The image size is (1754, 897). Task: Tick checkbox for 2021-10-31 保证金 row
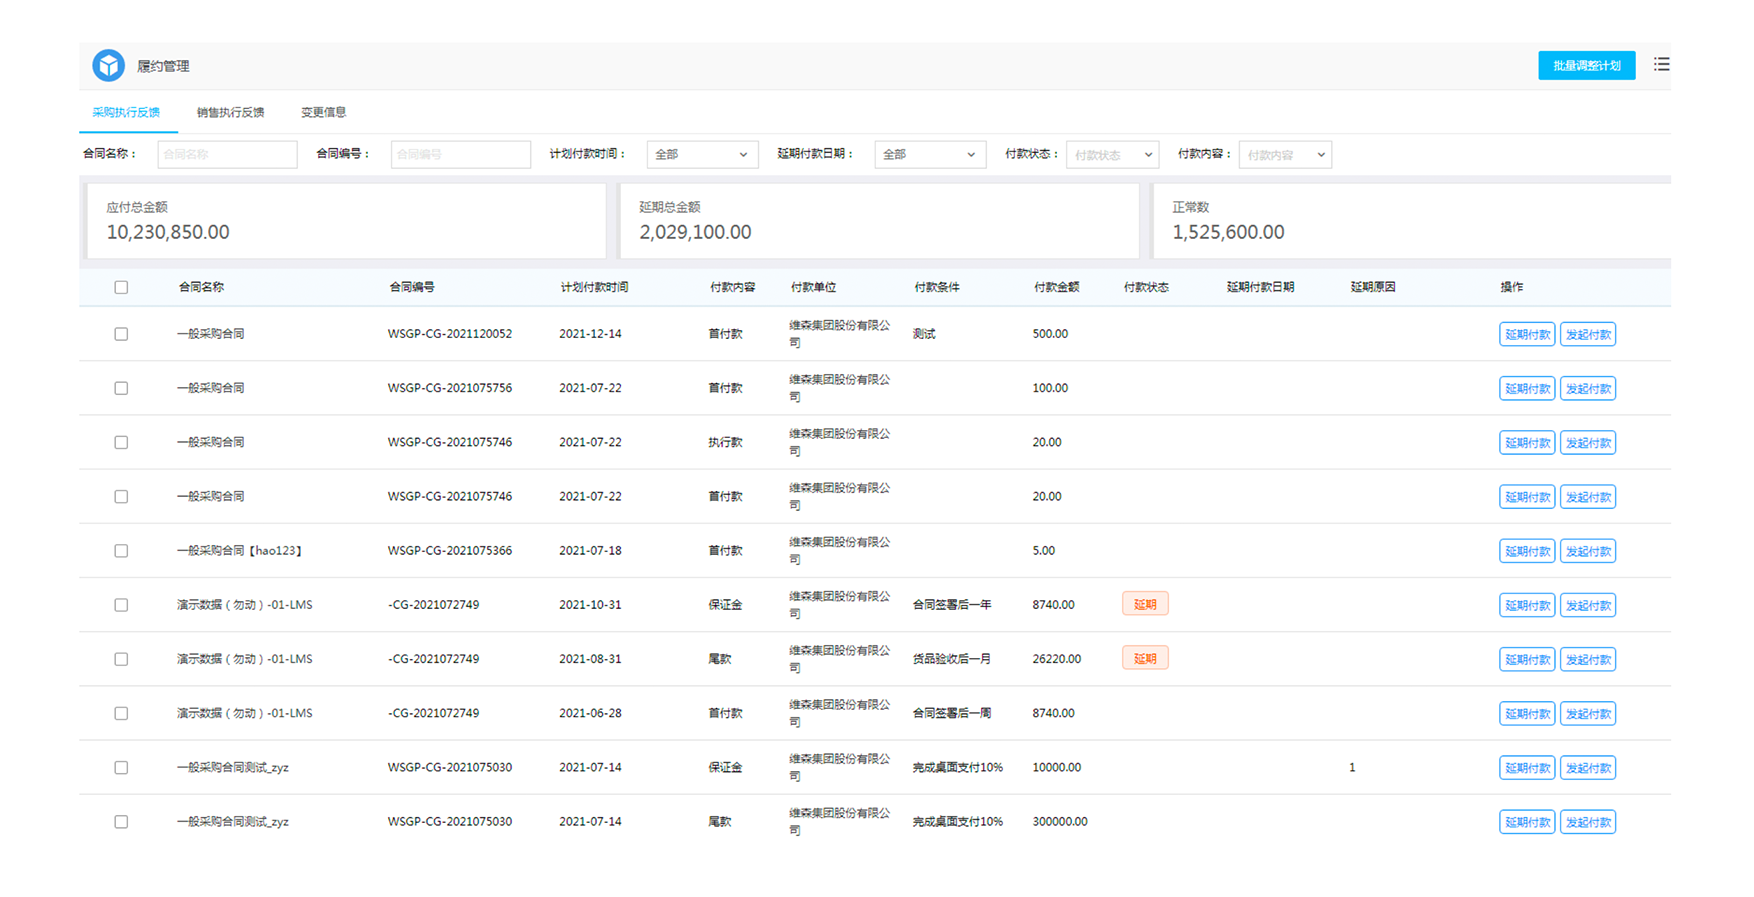coord(121,605)
